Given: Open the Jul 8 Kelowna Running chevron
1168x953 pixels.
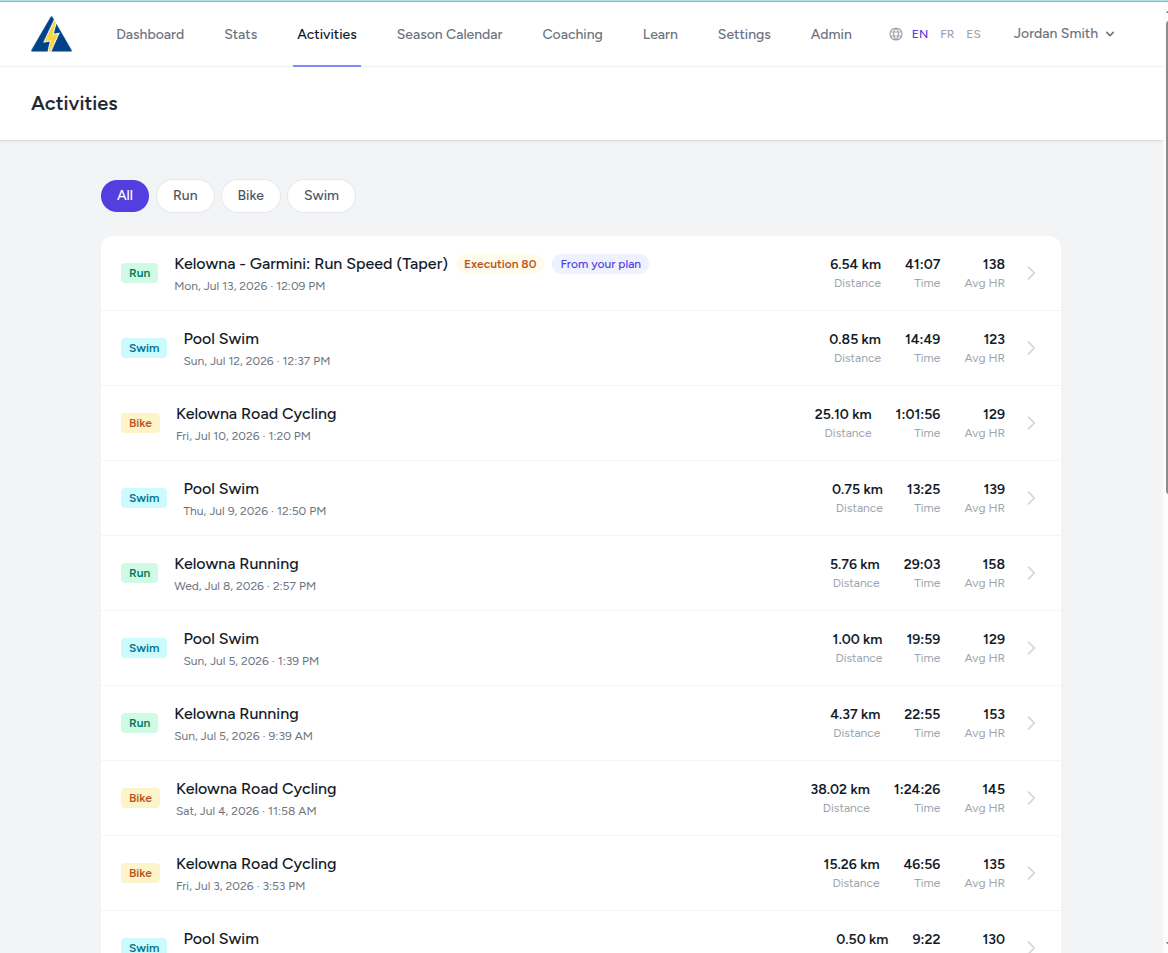Looking at the screenshot, I should point(1032,573).
